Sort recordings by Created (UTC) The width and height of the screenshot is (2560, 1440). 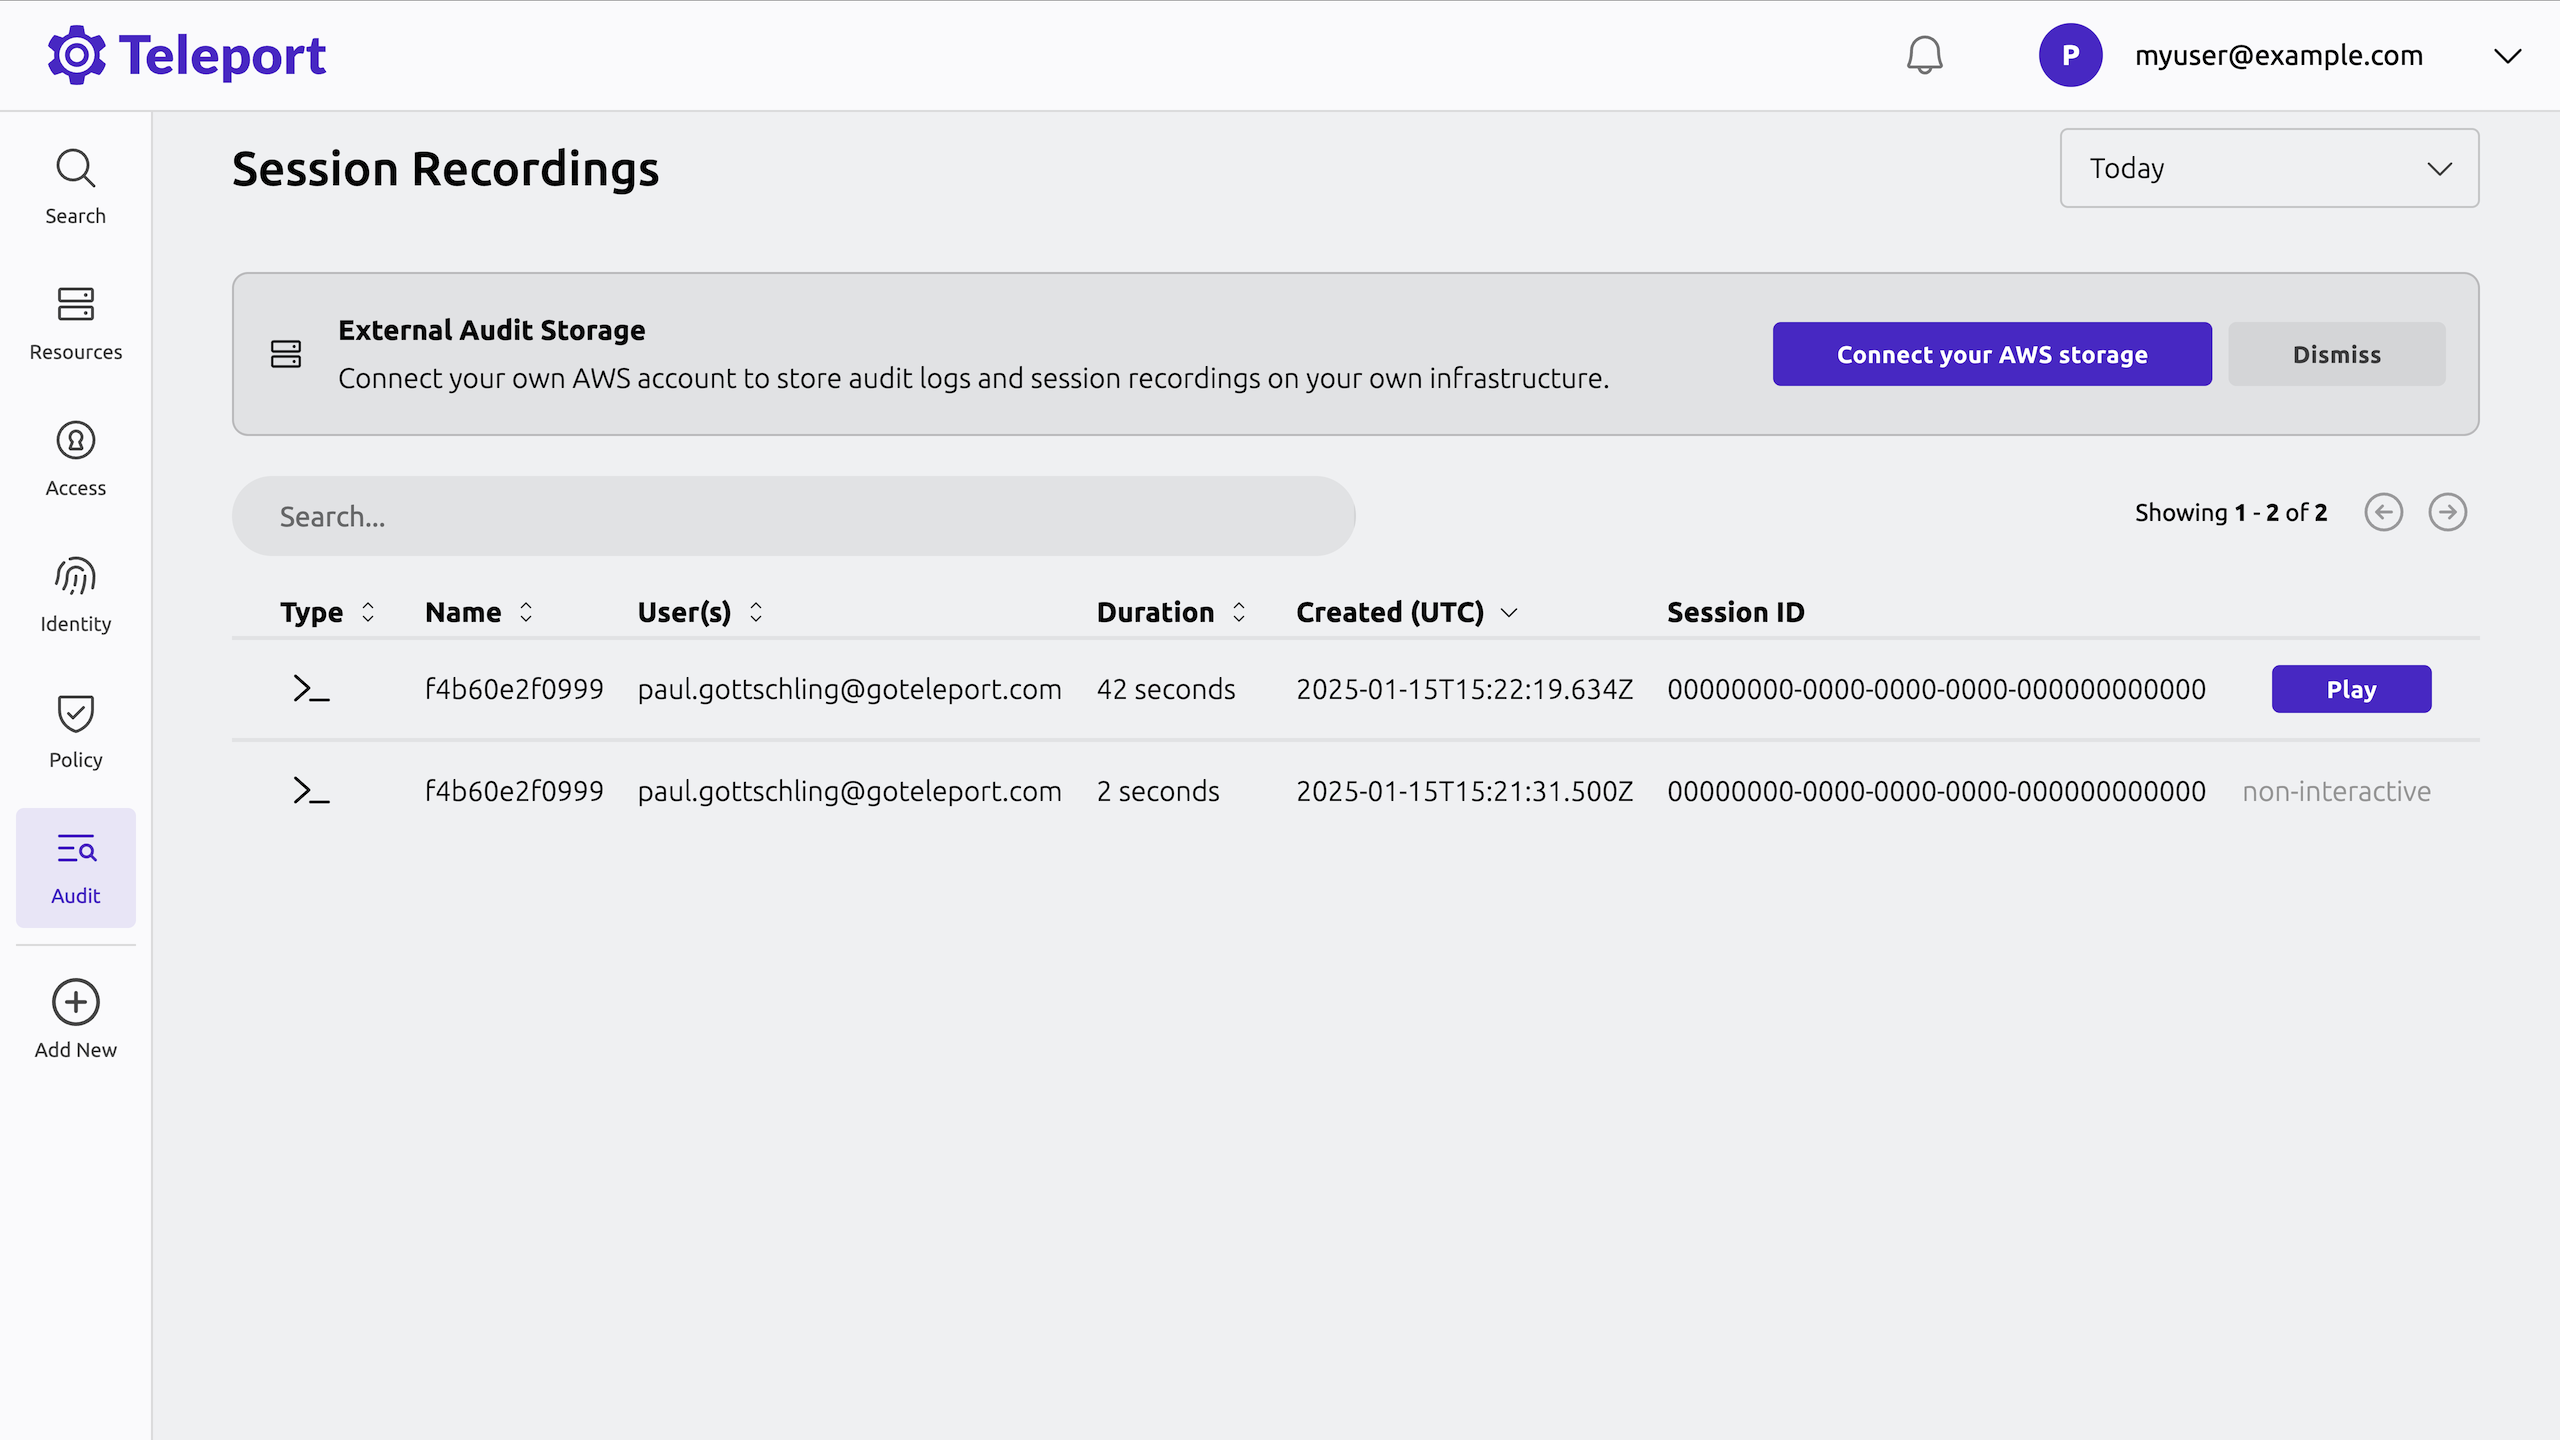pyautogui.click(x=1406, y=612)
